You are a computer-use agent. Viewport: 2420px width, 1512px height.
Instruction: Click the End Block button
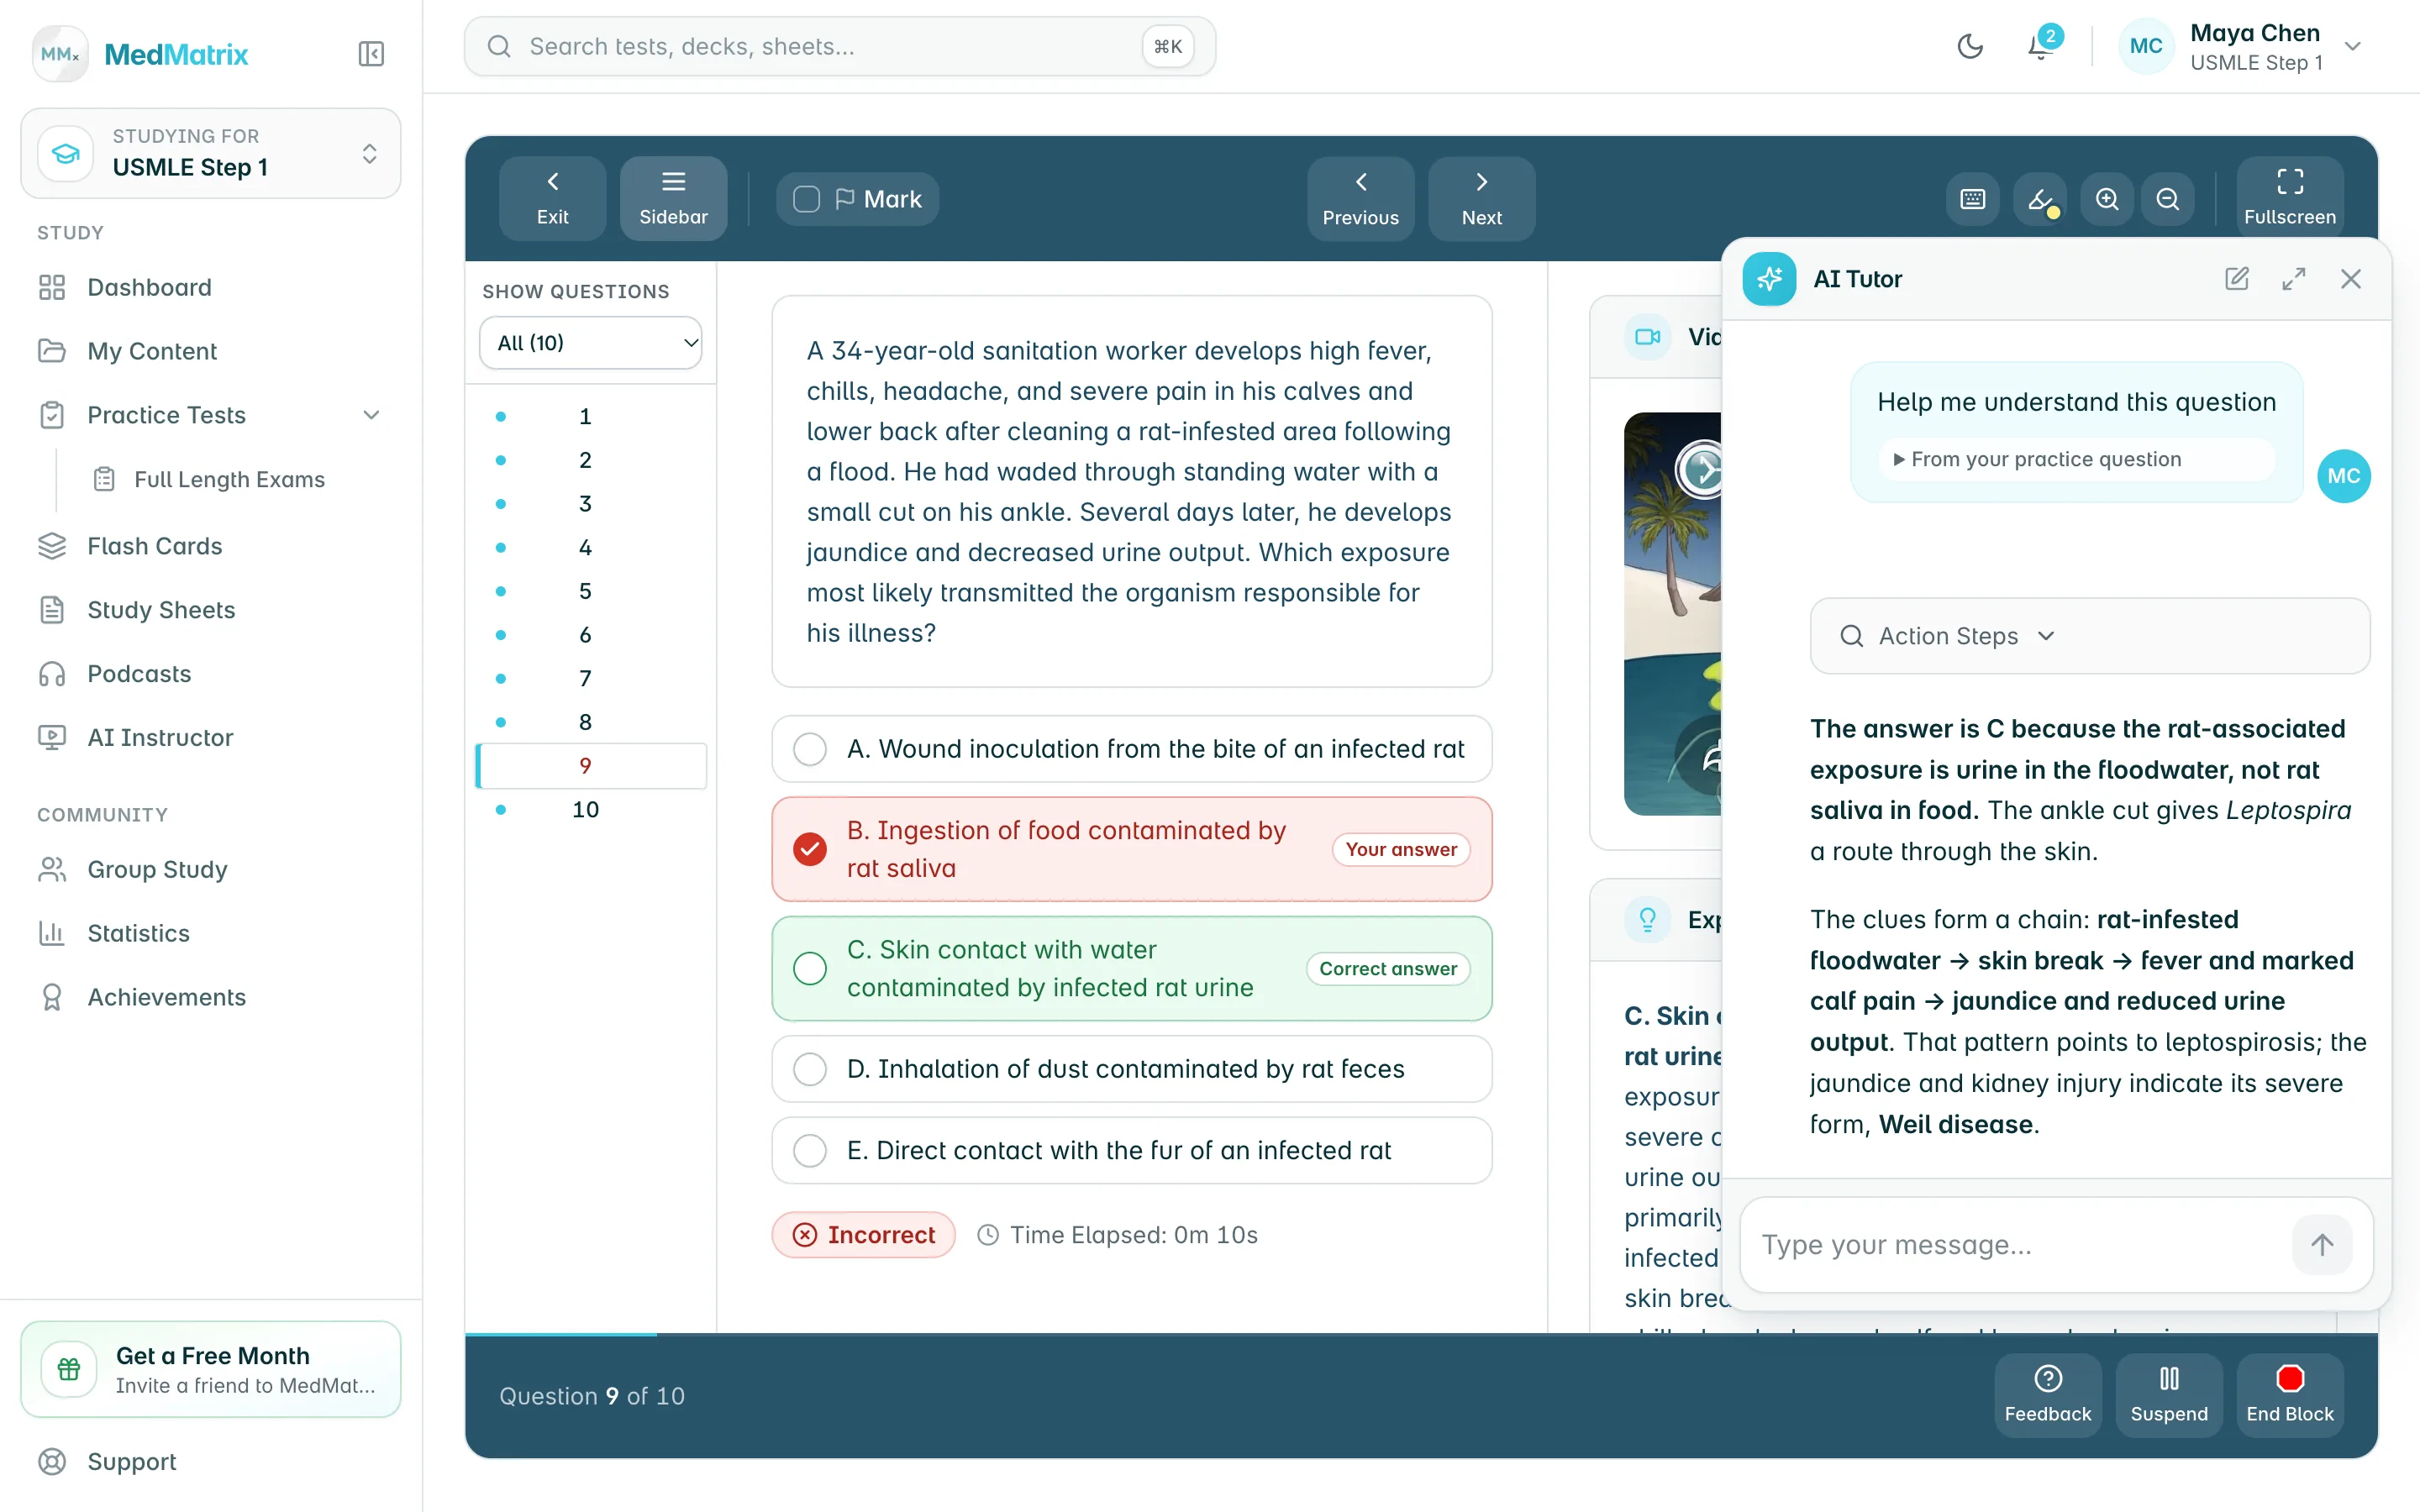click(x=2290, y=1395)
